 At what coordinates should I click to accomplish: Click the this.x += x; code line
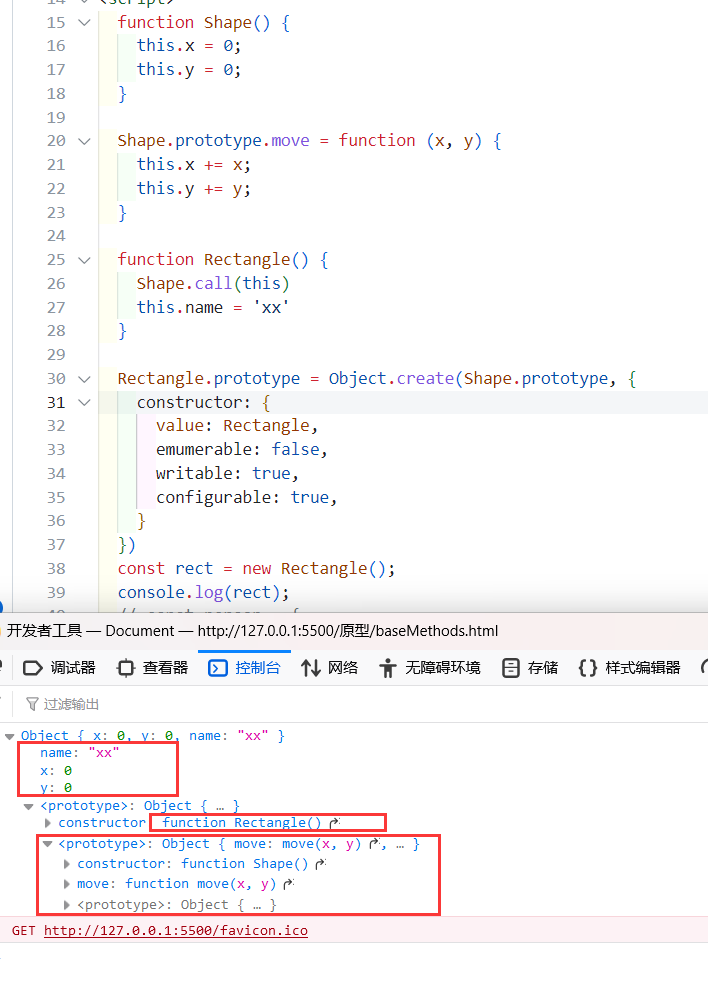pyautogui.click(x=194, y=165)
